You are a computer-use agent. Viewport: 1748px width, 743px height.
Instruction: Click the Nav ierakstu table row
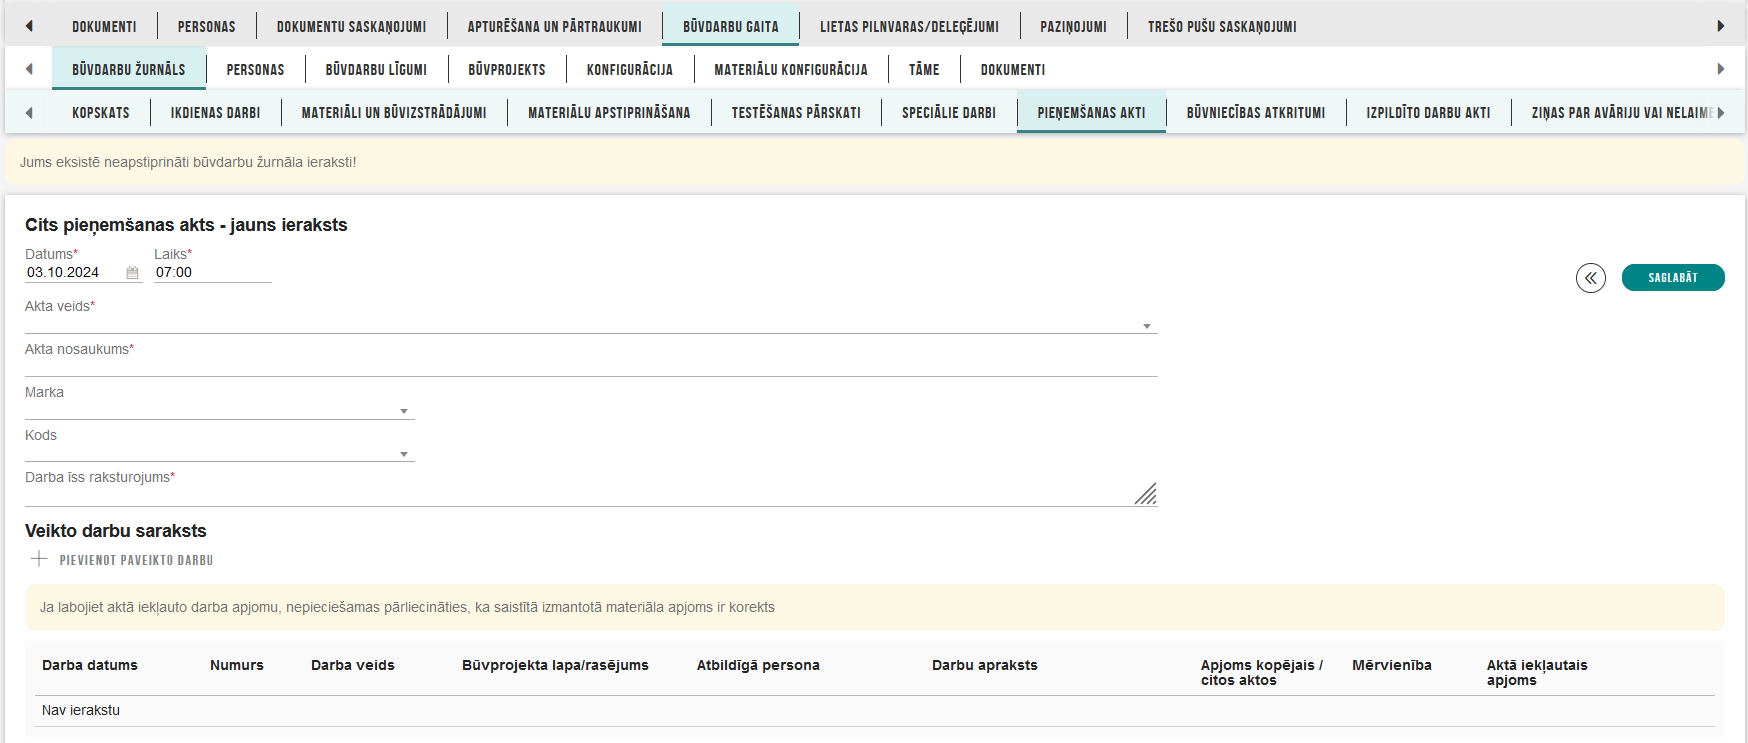[x=874, y=711]
